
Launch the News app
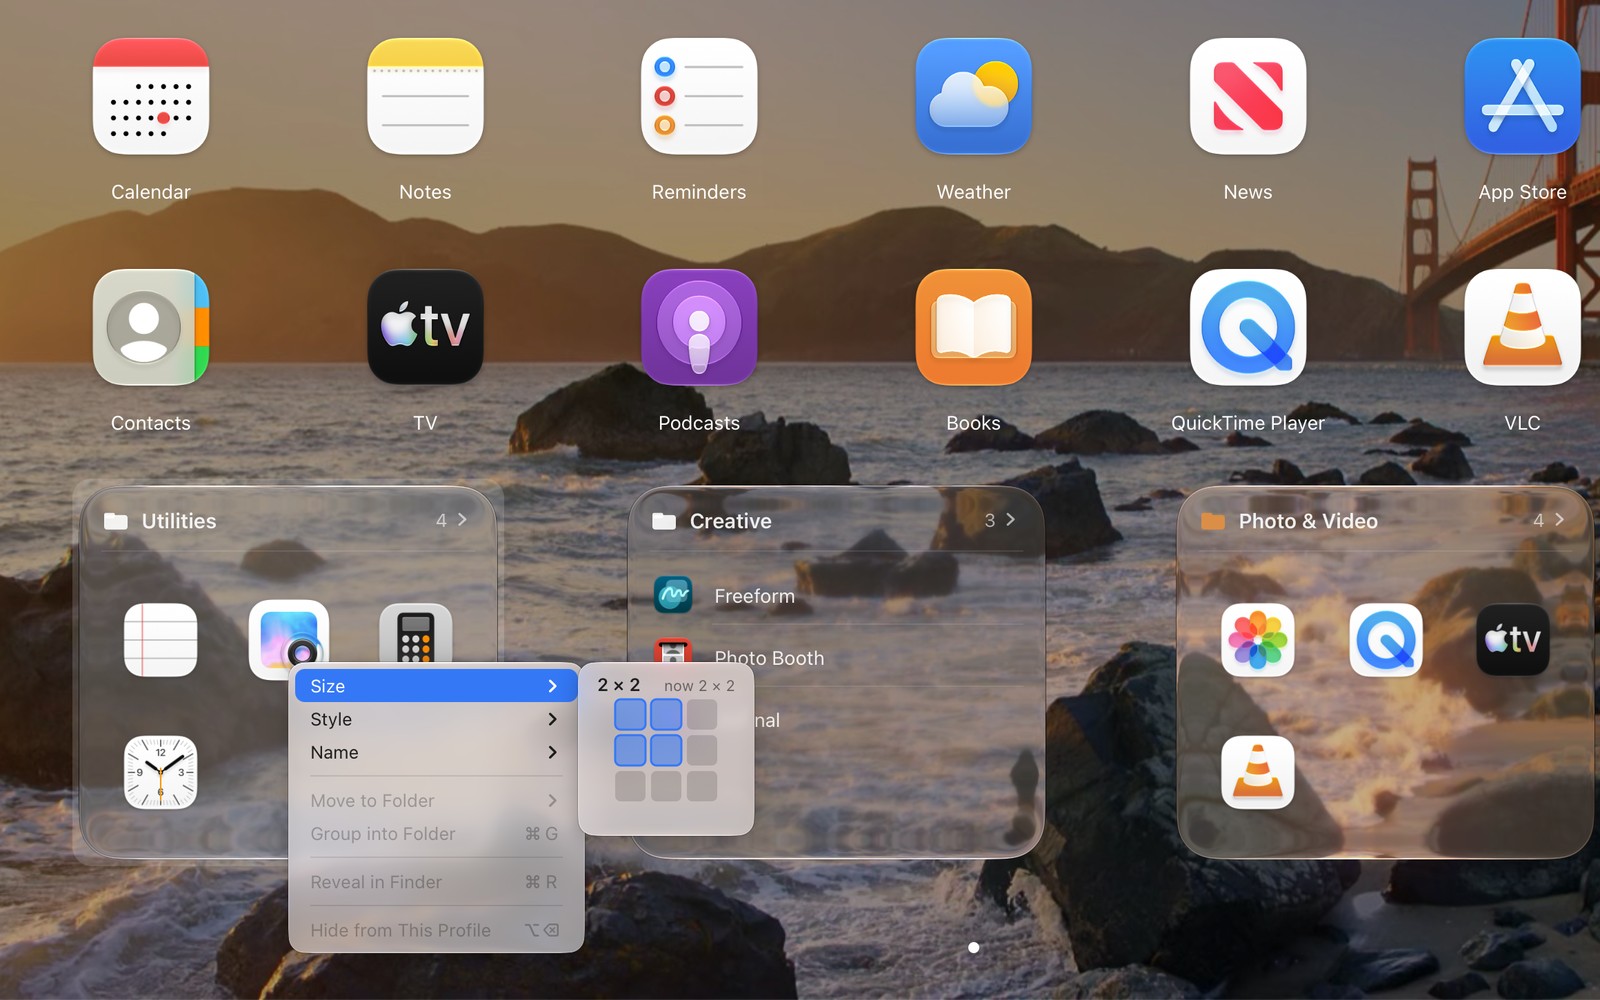click(x=1248, y=96)
